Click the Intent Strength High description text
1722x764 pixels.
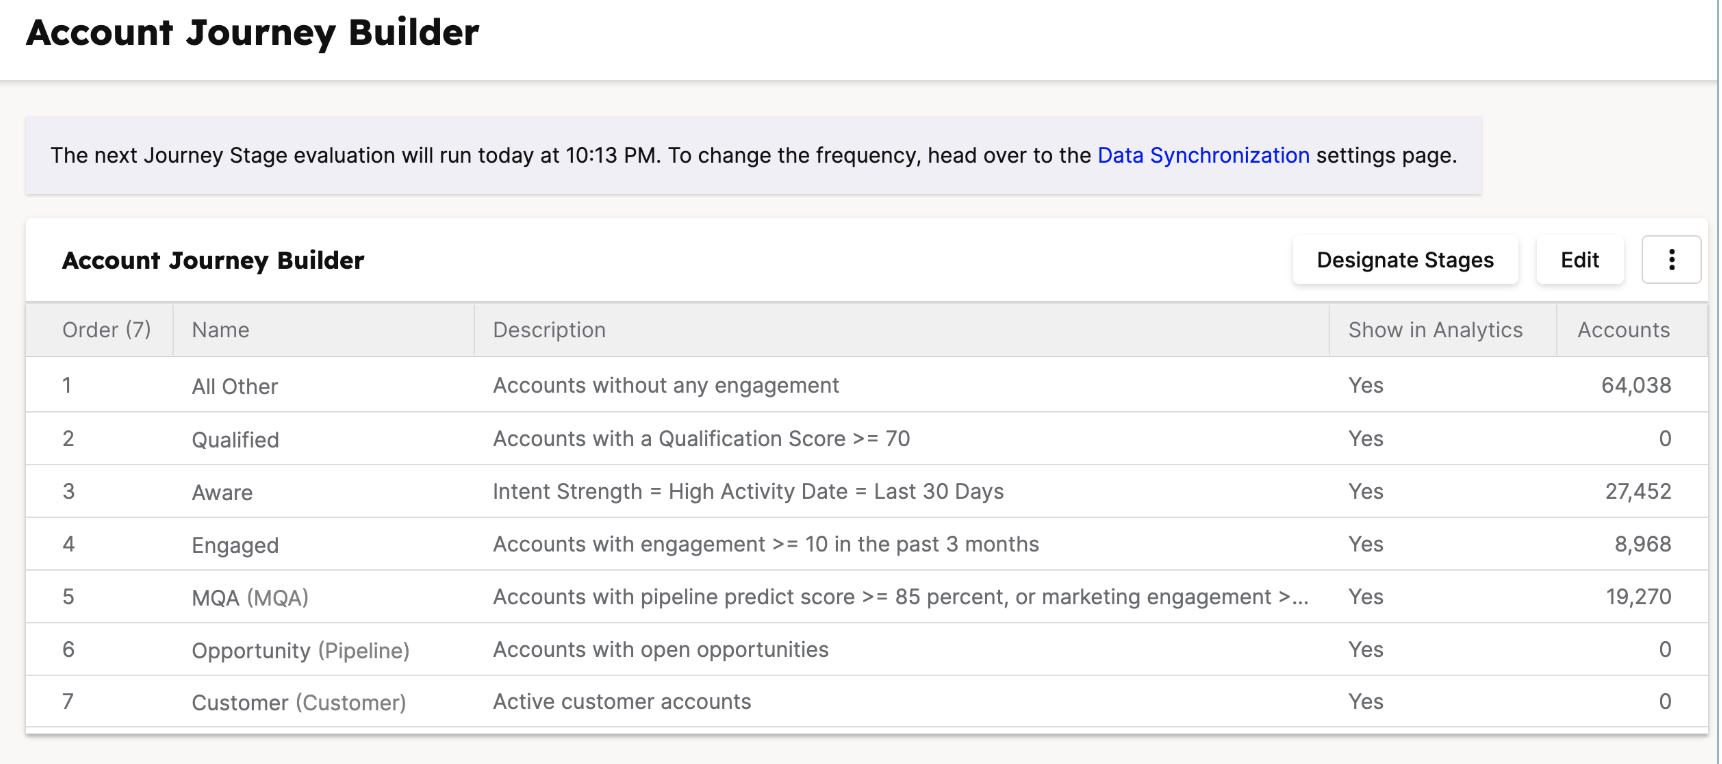(748, 492)
